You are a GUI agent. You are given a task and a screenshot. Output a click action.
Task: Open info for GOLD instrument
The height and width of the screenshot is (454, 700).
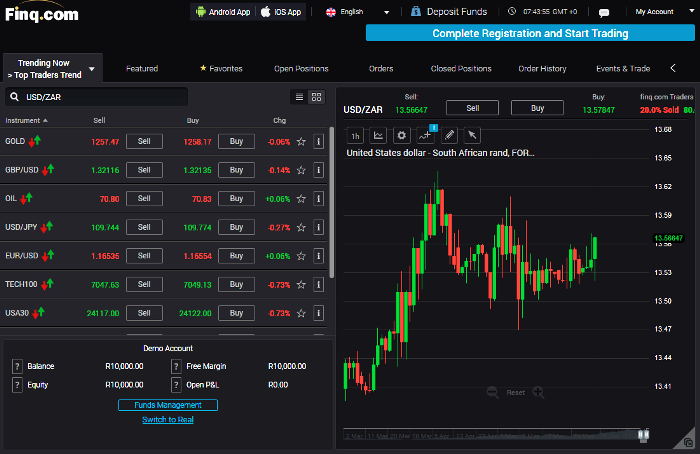coord(318,142)
